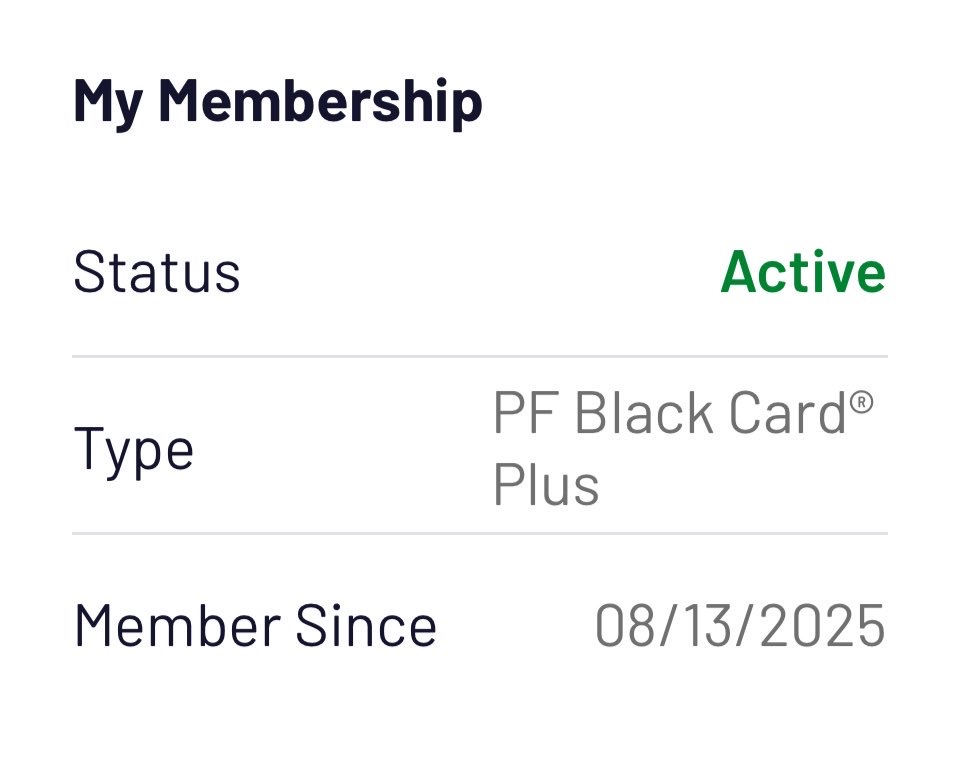This screenshot has width=959, height=779.
Task: Tap the green Active status value
Action: [x=803, y=272]
